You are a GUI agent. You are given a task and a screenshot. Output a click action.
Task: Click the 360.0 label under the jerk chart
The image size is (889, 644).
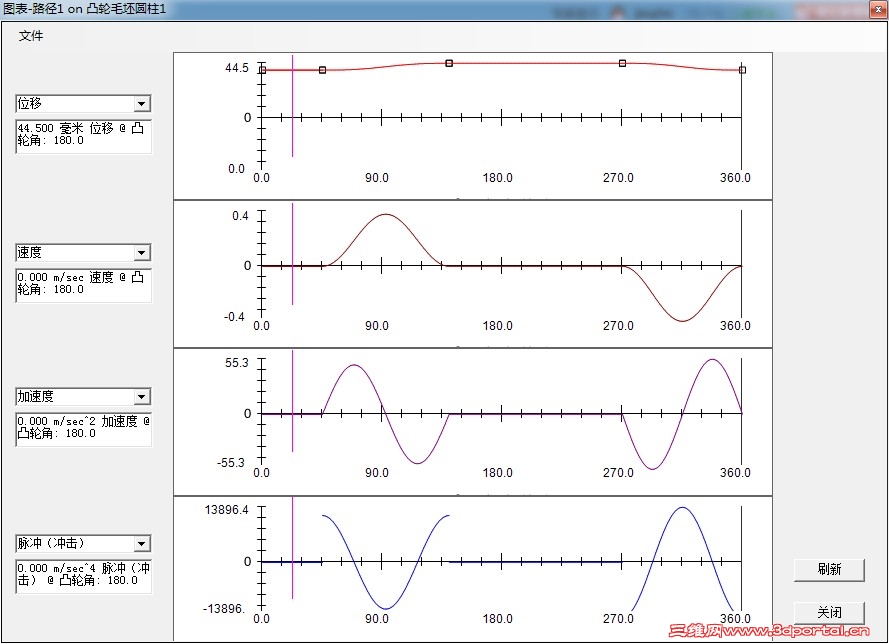(x=735, y=618)
